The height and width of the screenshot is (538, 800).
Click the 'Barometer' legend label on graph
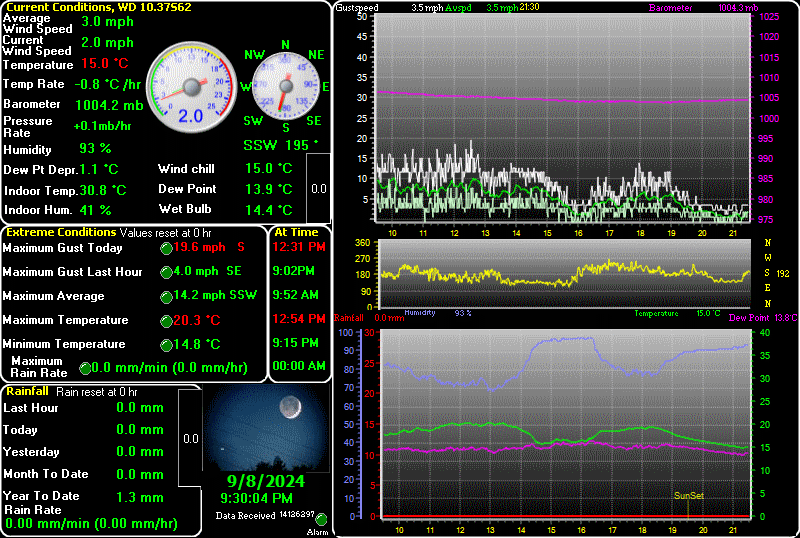pyautogui.click(x=670, y=8)
